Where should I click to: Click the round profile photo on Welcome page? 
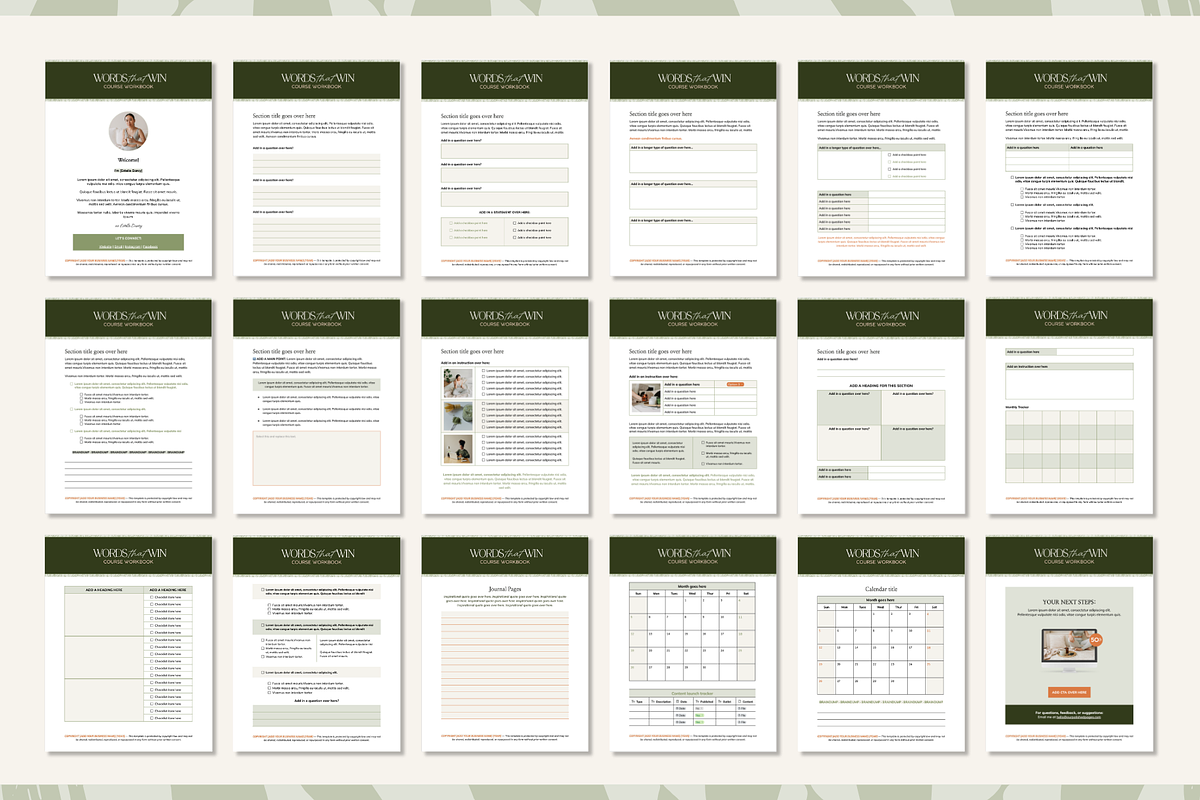[x=127, y=130]
